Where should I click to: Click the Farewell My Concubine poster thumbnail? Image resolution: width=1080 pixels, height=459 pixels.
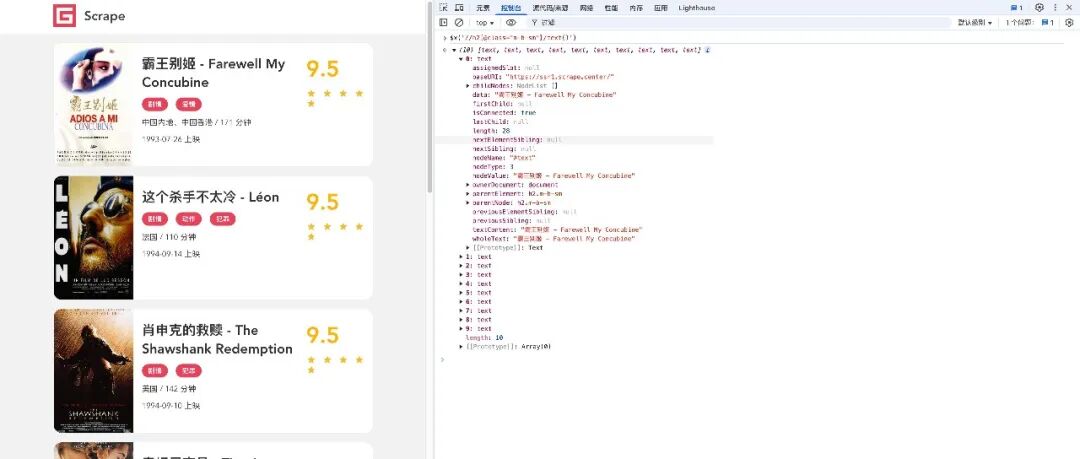(x=94, y=105)
